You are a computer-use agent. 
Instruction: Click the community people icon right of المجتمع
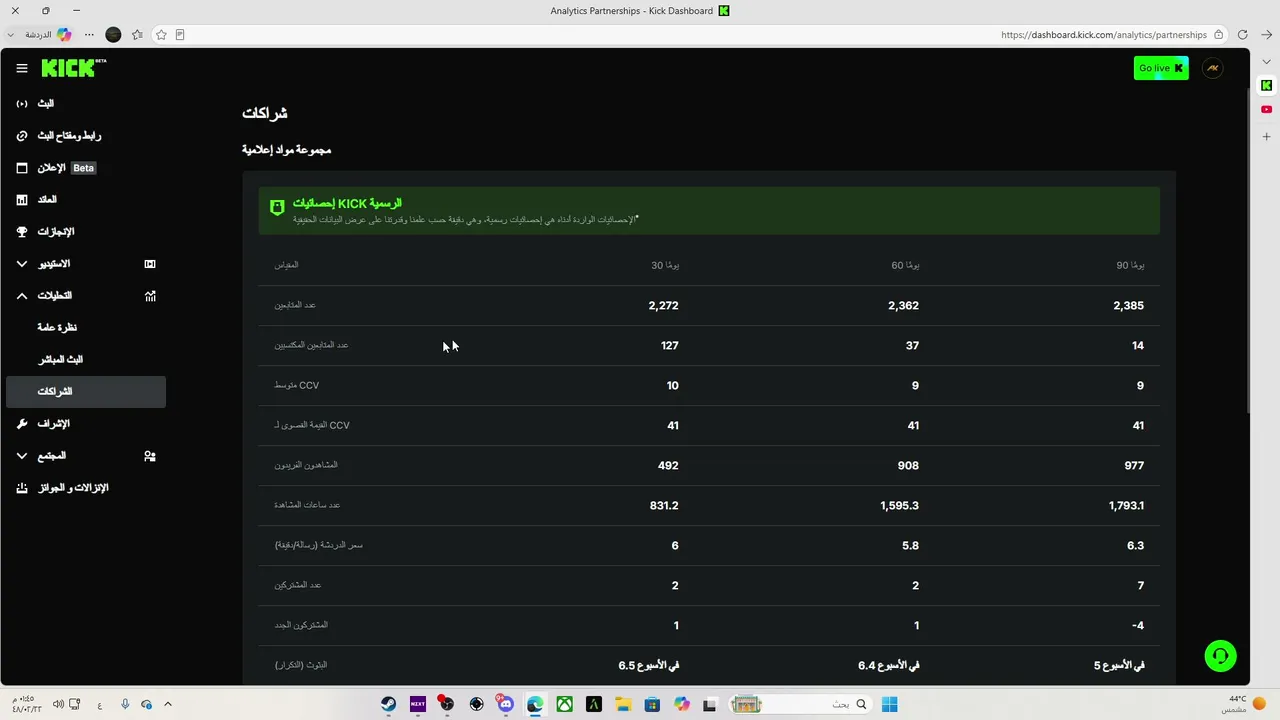150,456
